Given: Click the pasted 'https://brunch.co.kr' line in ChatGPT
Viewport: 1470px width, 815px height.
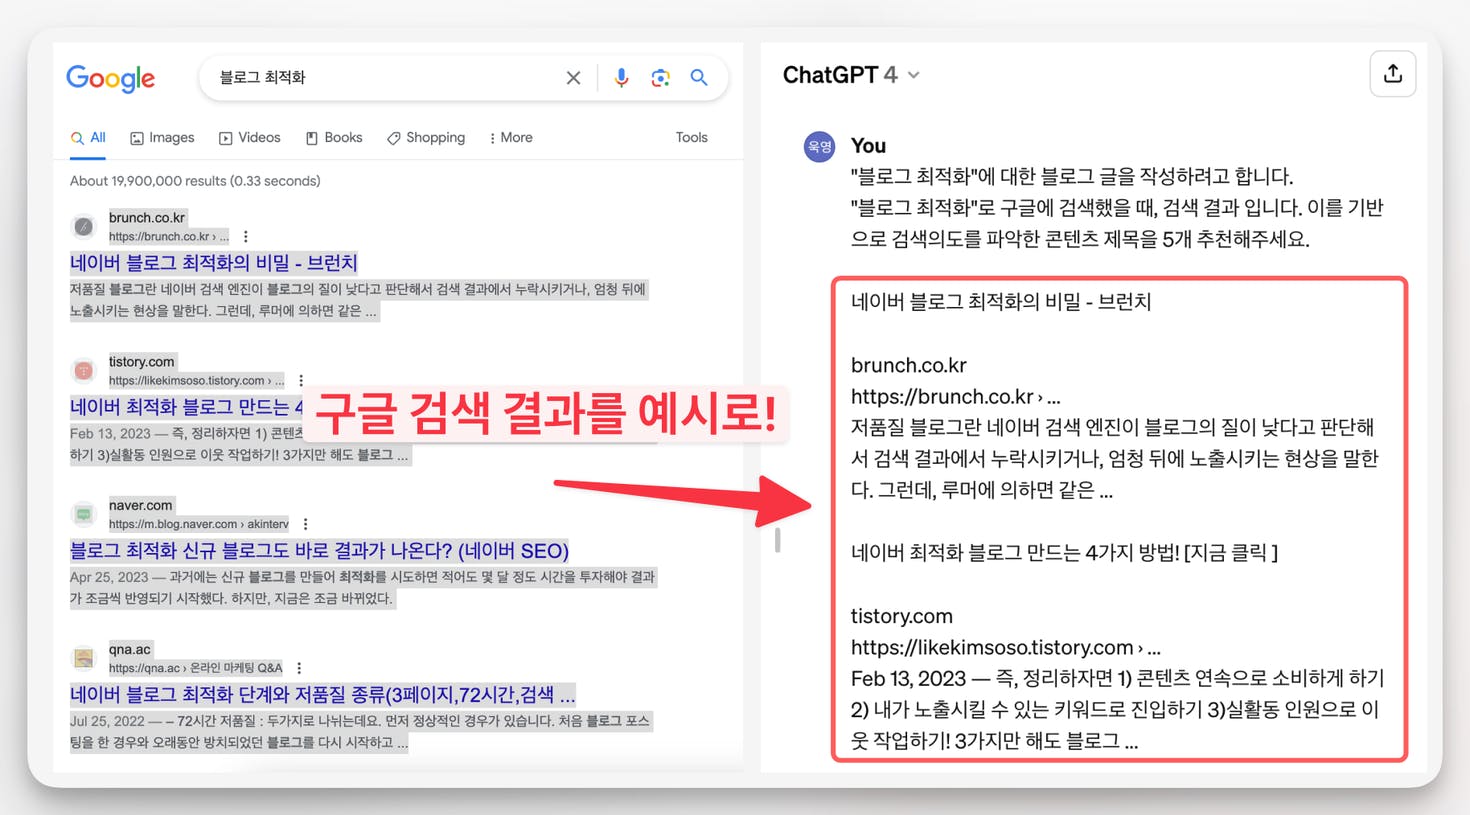Looking at the screenshot, I should coord(956,397).
